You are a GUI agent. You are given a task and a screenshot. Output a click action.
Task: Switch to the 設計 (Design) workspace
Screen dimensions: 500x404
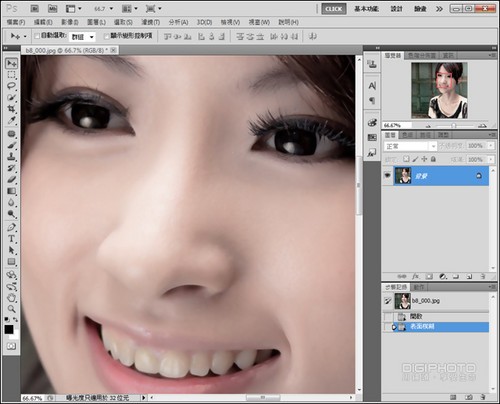tap(396, 9)
